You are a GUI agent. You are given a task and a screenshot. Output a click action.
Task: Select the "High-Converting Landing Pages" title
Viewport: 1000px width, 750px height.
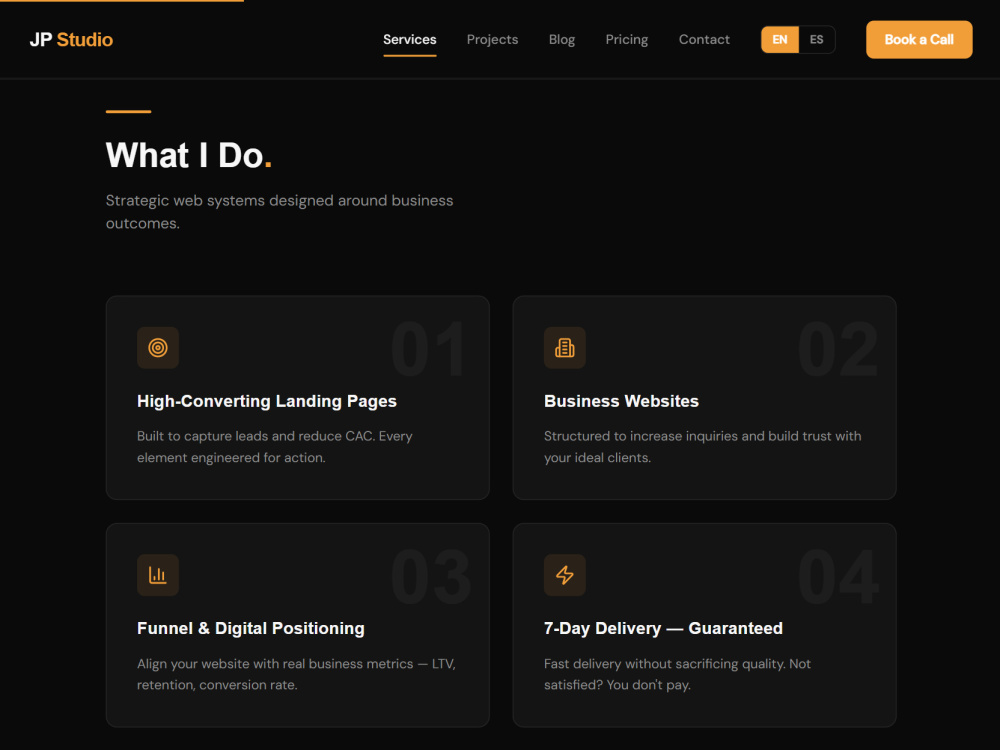click(x=267, y=401)
